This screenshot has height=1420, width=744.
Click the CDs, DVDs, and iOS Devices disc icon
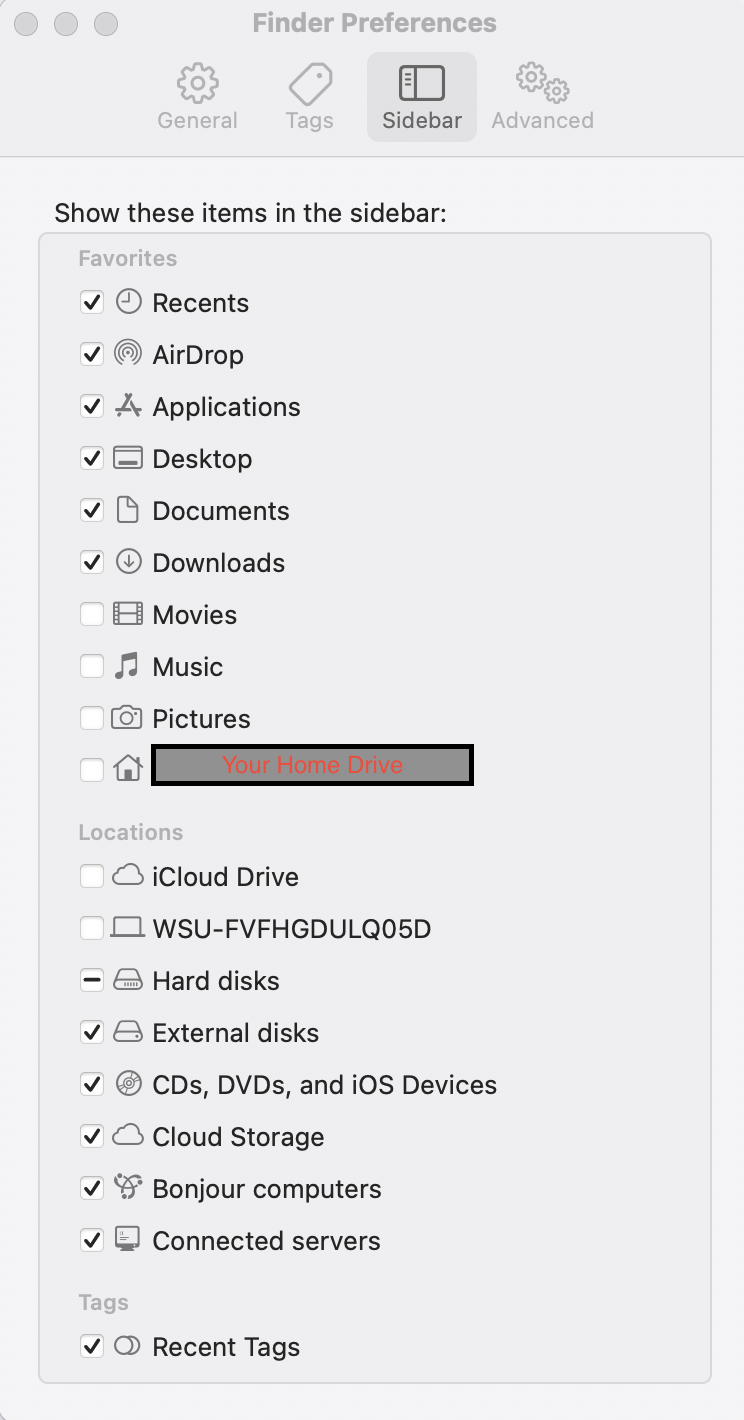click(128, 1084)
